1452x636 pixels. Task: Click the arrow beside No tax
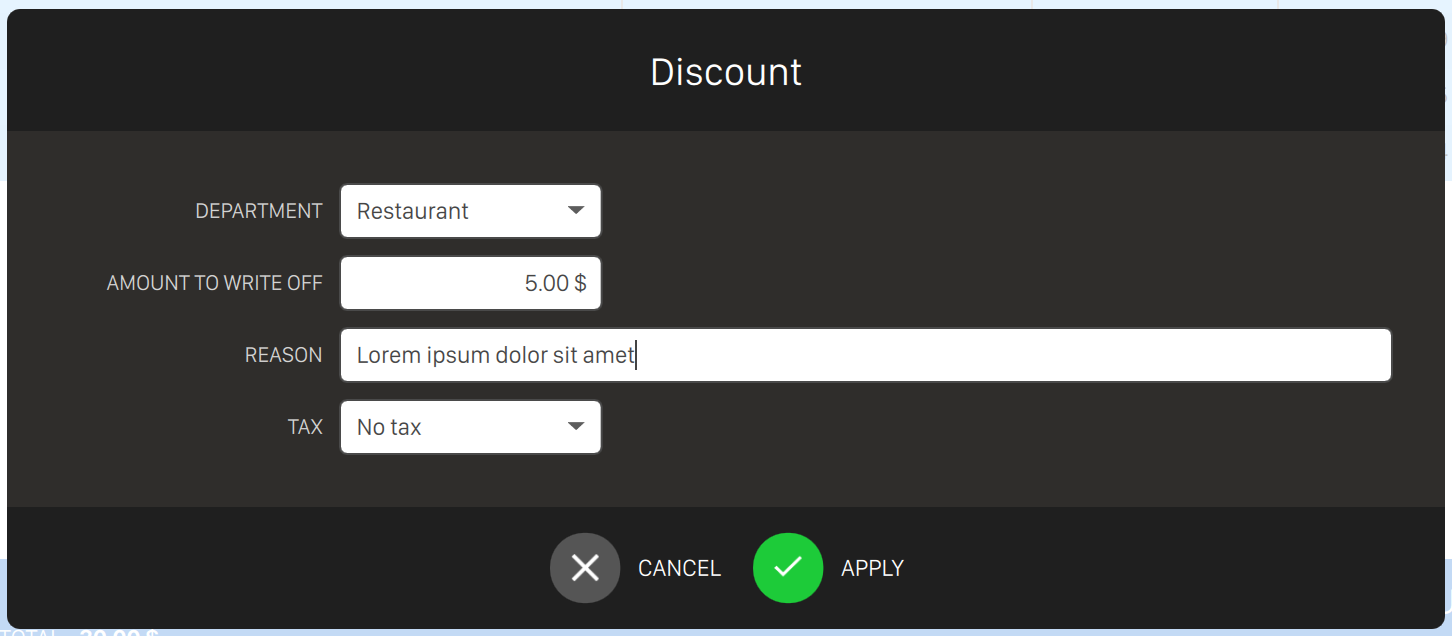(x=575, y=427)
